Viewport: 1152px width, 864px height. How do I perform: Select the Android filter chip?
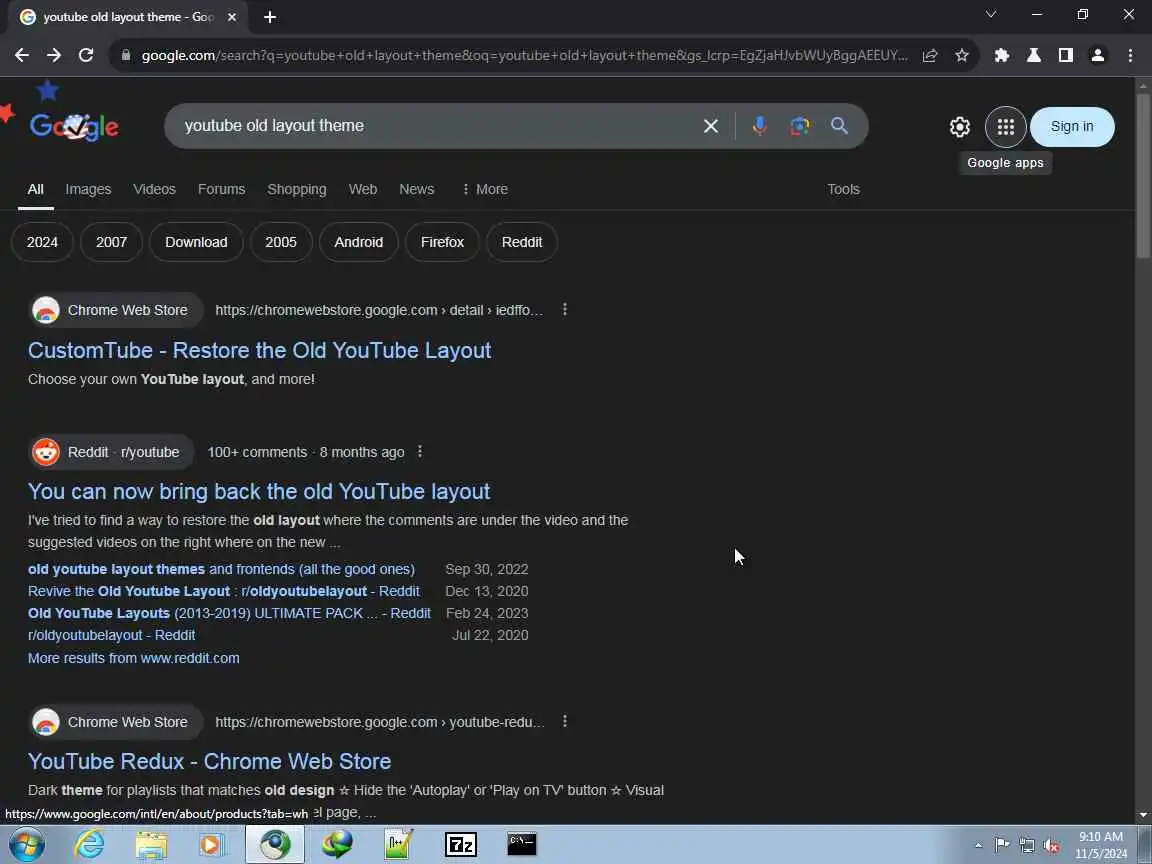click(359, 242)
